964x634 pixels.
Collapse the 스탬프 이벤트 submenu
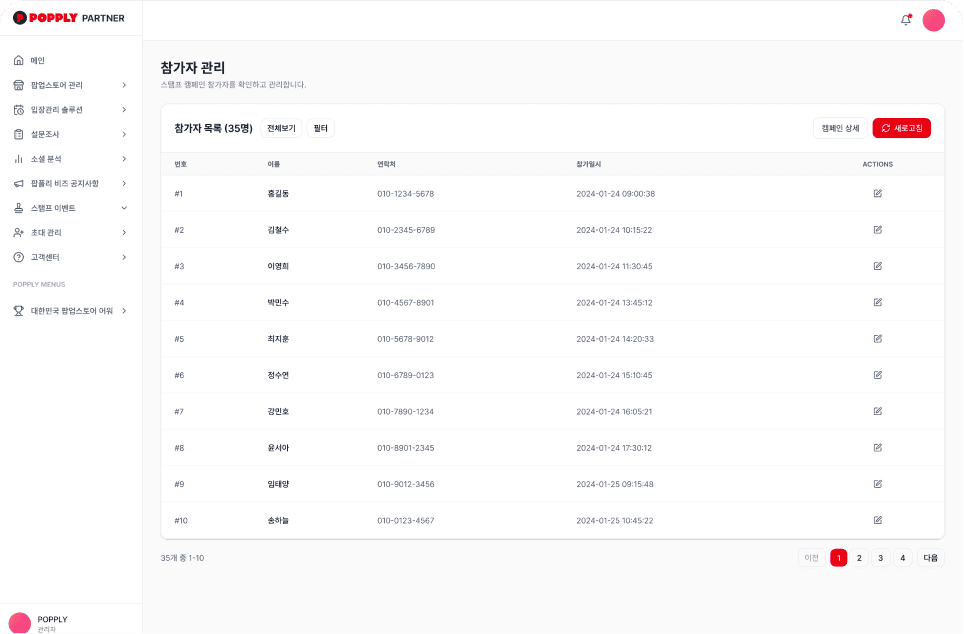tap(124, 207)
